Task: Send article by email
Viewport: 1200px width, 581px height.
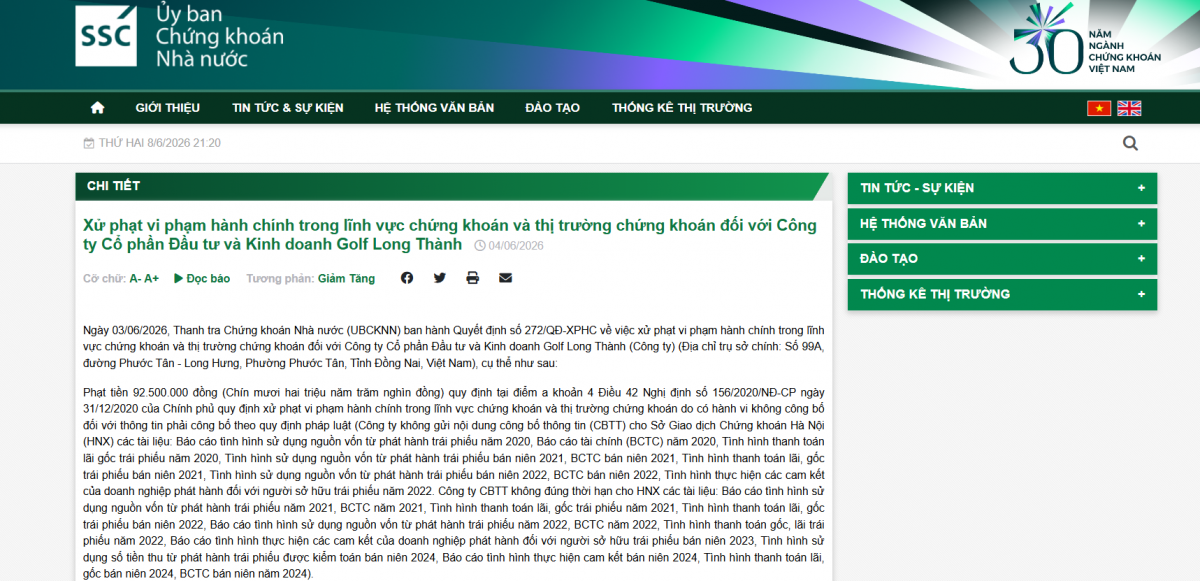Action: click(x=505, y=278)
